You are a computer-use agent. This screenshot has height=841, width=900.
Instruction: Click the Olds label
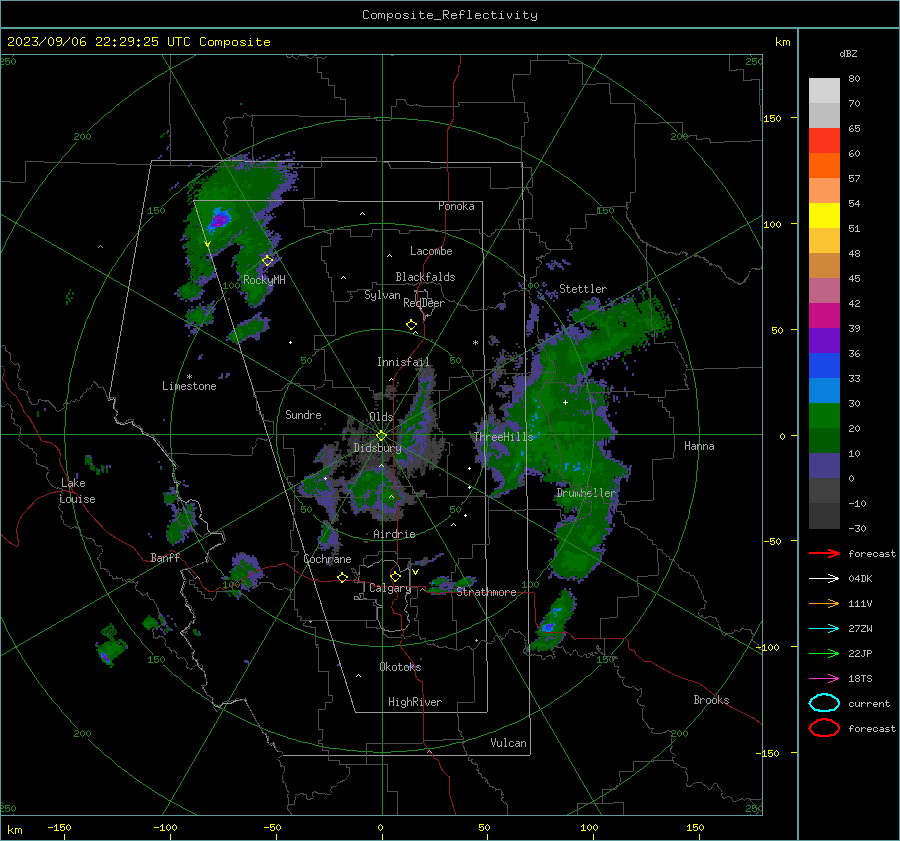tap(381, 417)
